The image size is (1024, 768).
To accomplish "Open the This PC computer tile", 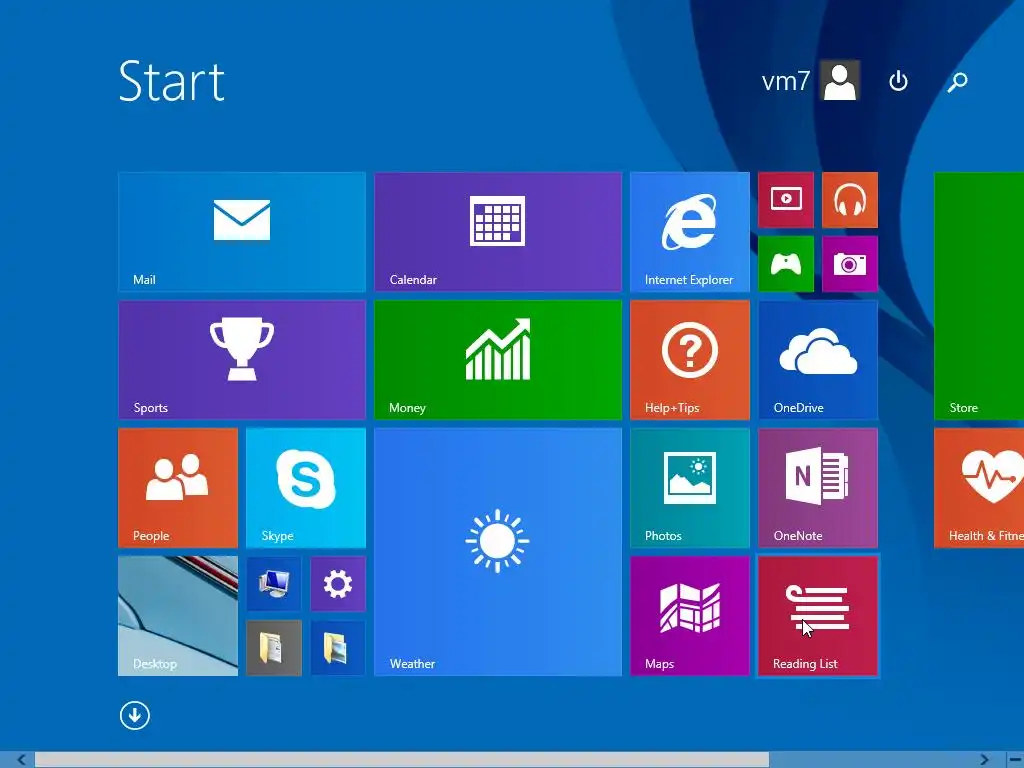I will [x=274, y=584].
